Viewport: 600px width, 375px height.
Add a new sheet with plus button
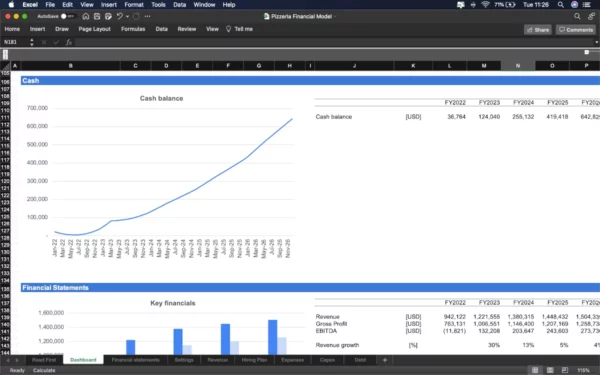point(385,360)
